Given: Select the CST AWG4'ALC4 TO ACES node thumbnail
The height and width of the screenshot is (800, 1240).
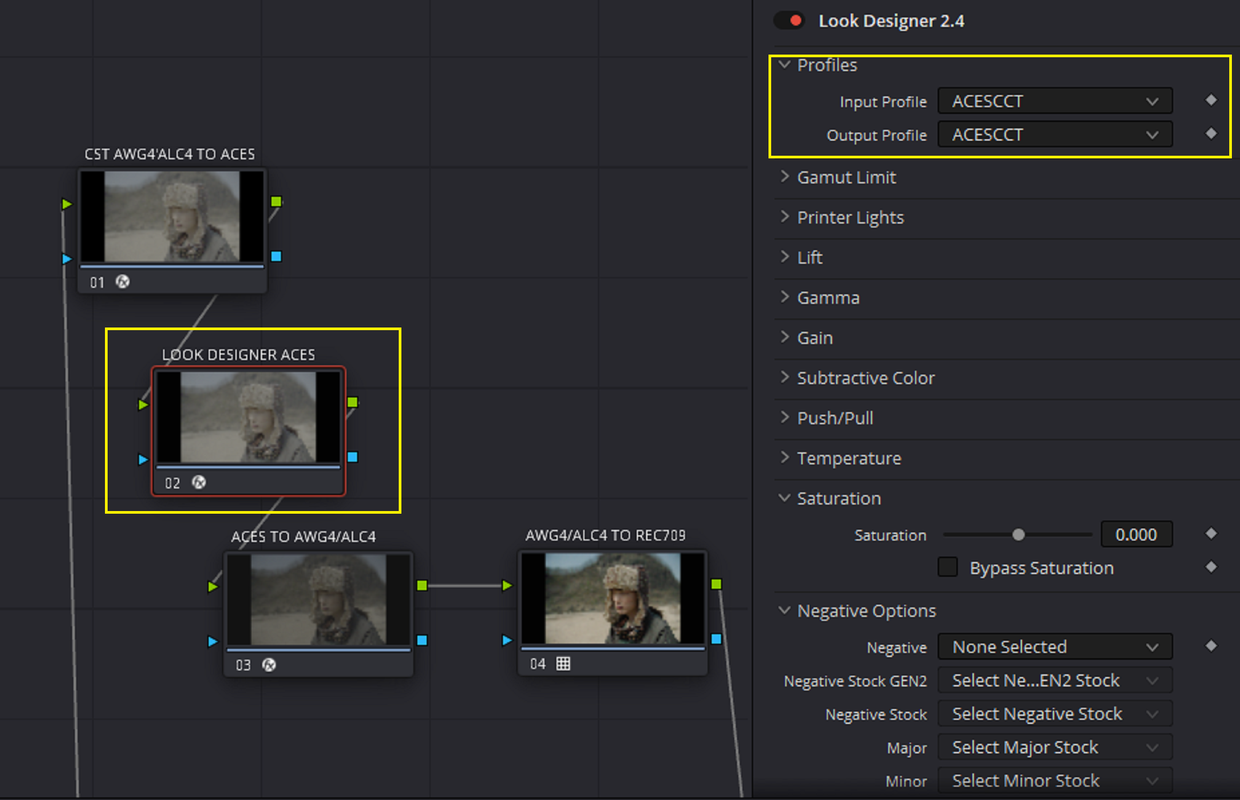Looking at the screenshot, I should click(x=172, y=217).
